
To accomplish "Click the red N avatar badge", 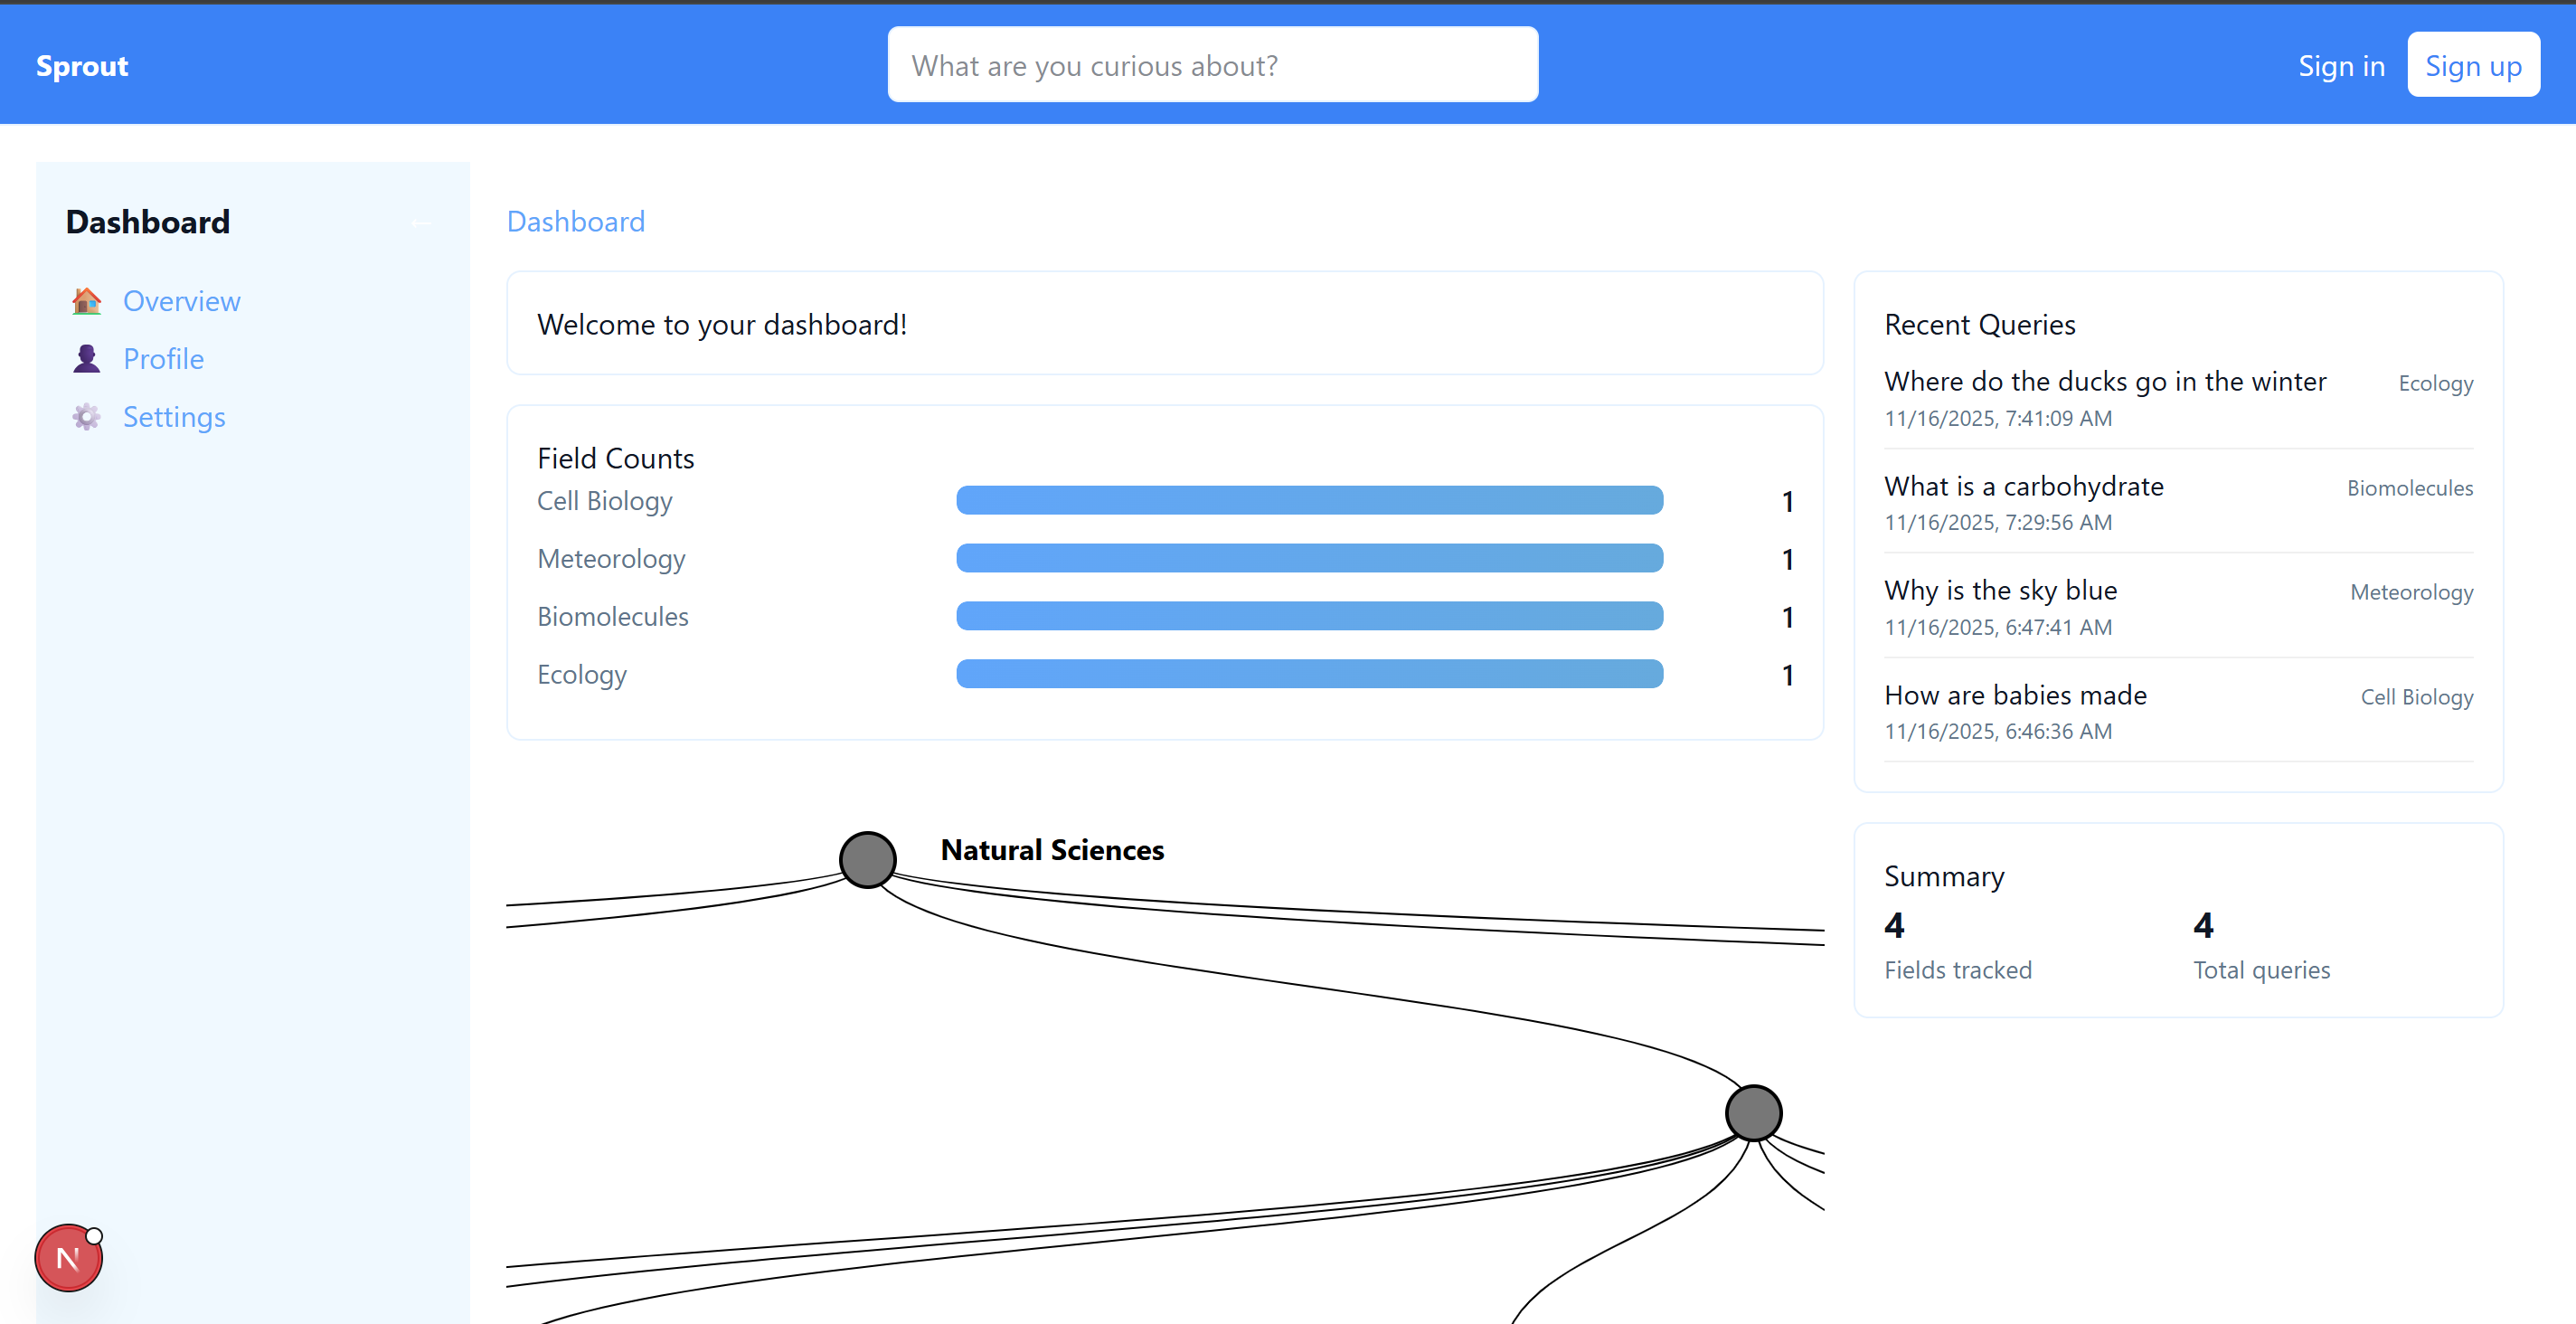I will click(68, 1258).
